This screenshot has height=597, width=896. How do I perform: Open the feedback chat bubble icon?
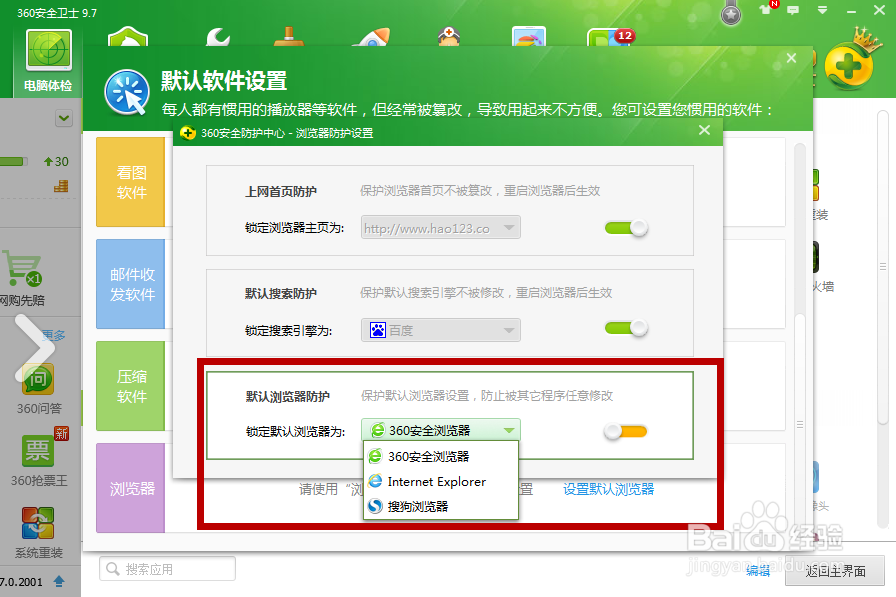[x=793, y=10]
